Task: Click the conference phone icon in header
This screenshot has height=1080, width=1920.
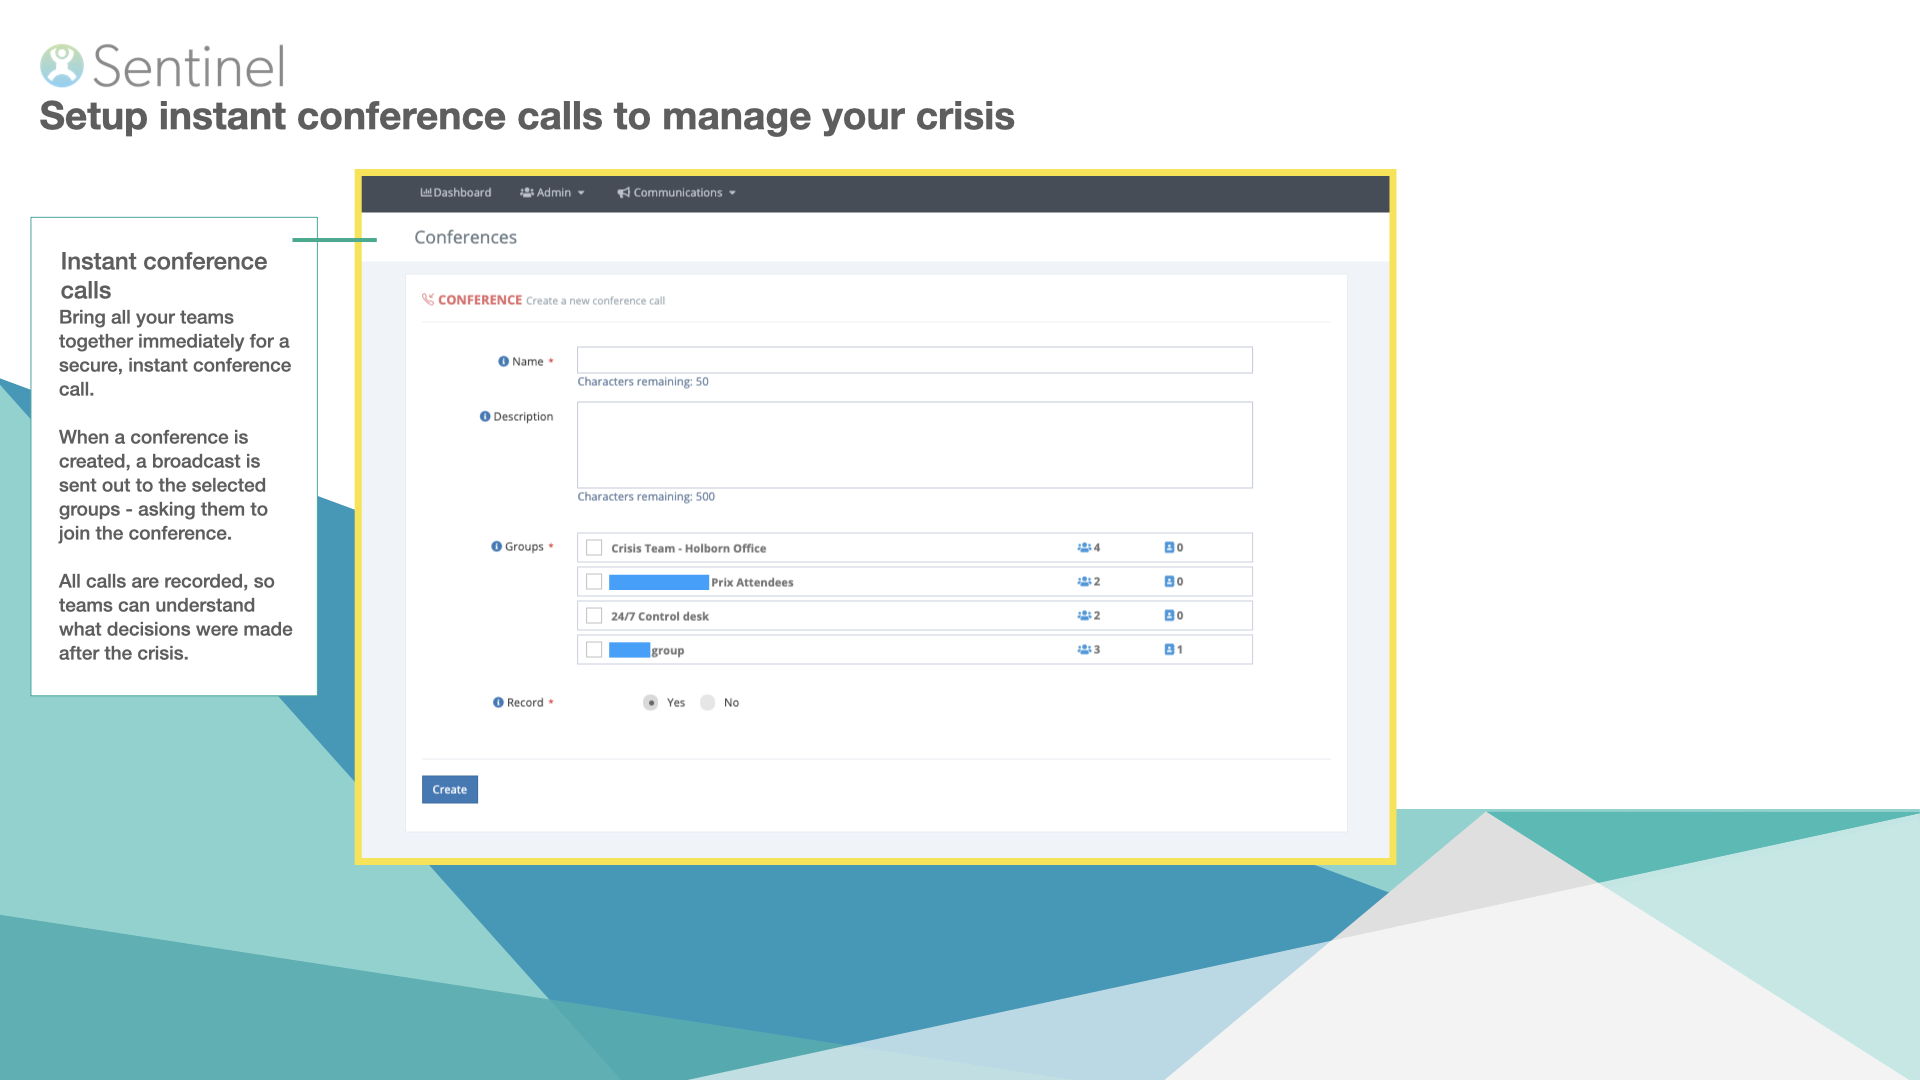Action: tap(428, 300)
